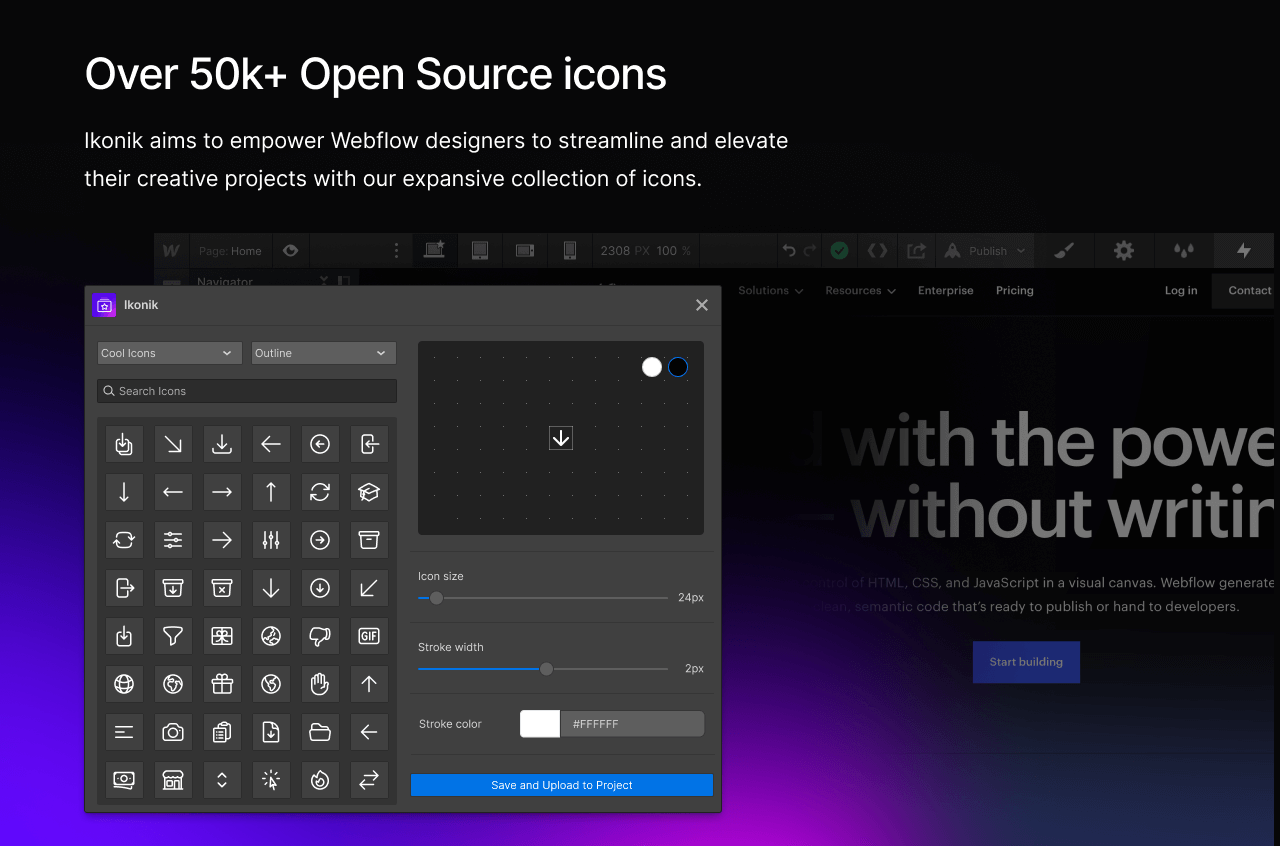Select the circled left arrow icon
This screenshot has width=1280, height=846.
point(320,444)
